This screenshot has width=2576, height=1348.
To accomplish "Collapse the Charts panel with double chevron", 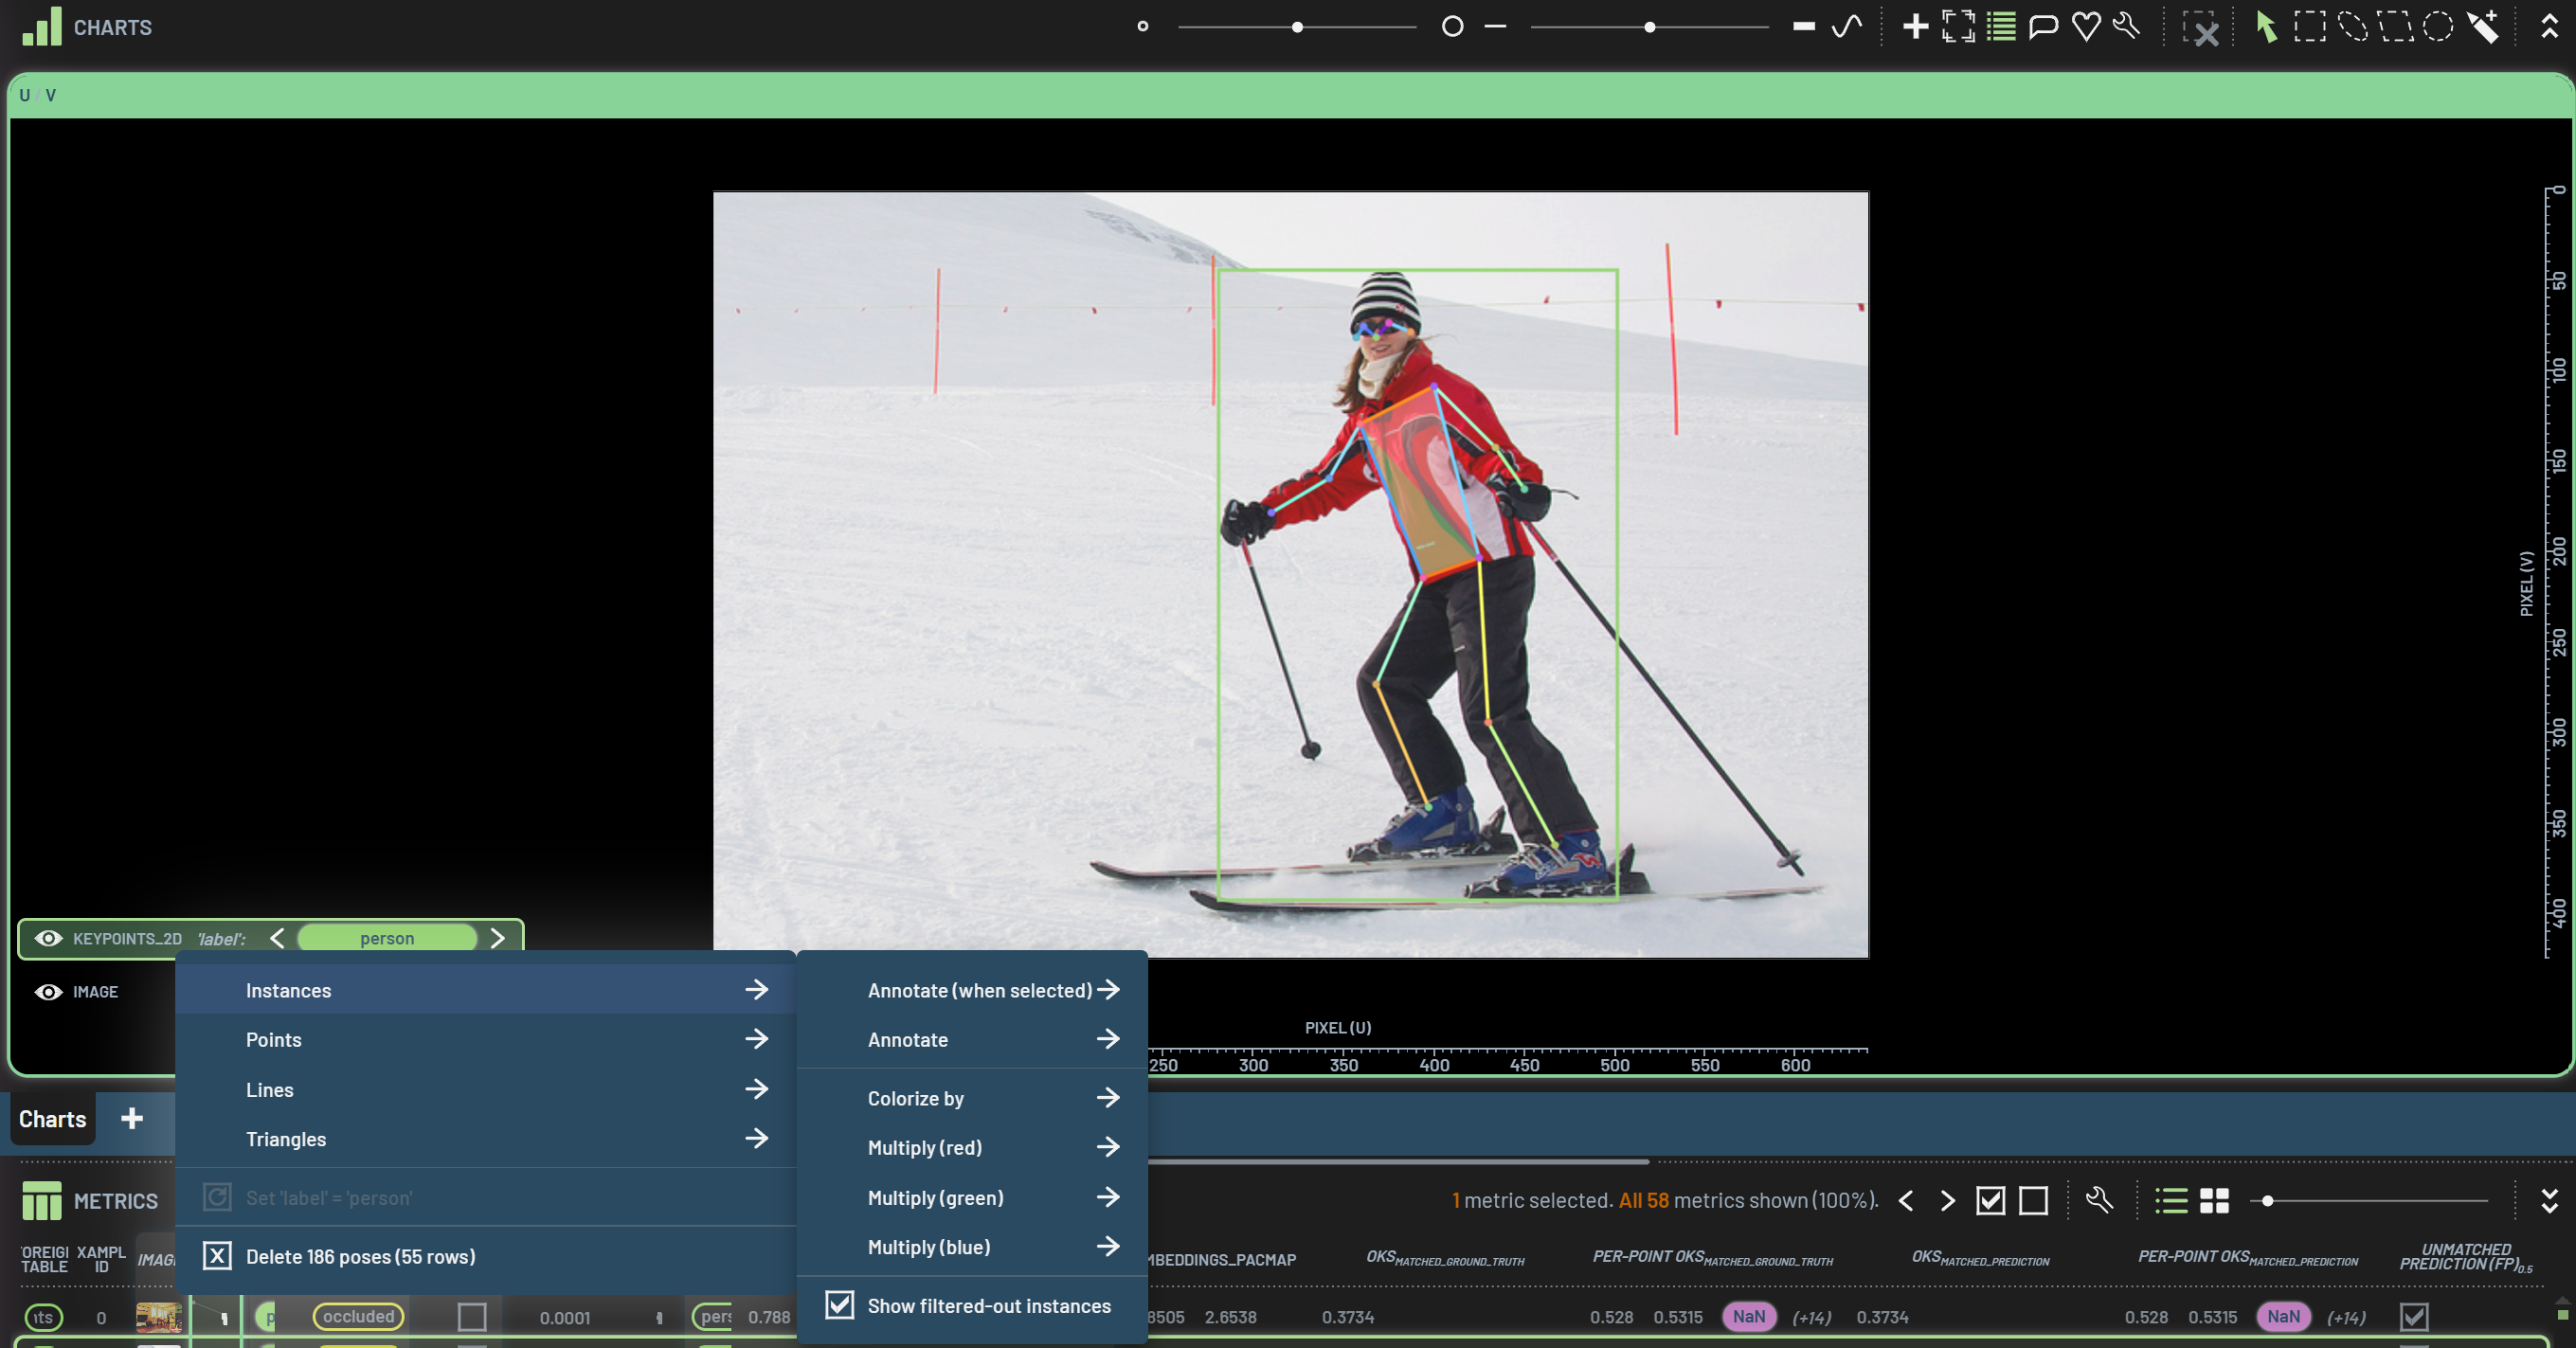I will (x=2549, y=27).
